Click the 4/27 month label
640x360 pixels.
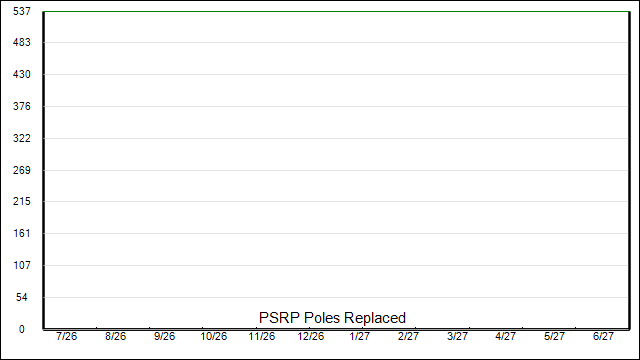pos(505,336)
